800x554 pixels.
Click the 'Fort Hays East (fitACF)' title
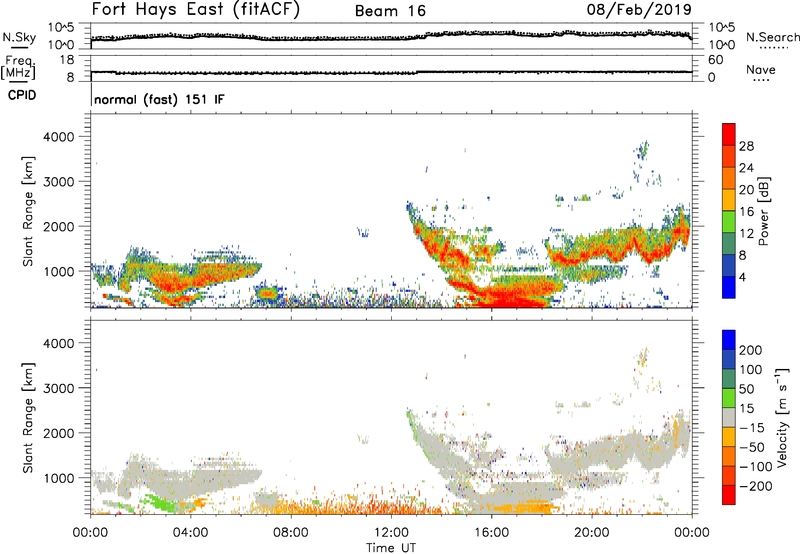click(x=196, y=9)
